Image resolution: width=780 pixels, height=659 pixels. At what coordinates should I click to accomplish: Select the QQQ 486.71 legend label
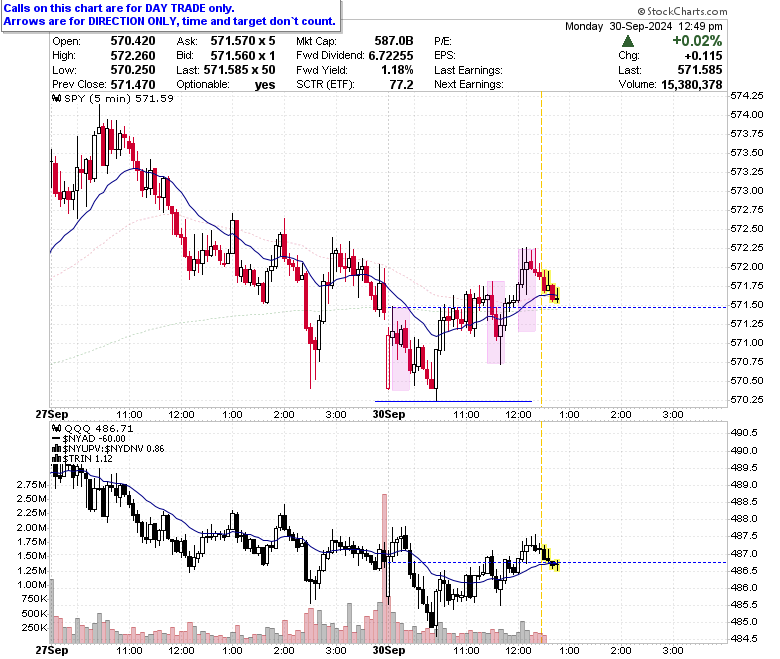[x=99, y=428]
